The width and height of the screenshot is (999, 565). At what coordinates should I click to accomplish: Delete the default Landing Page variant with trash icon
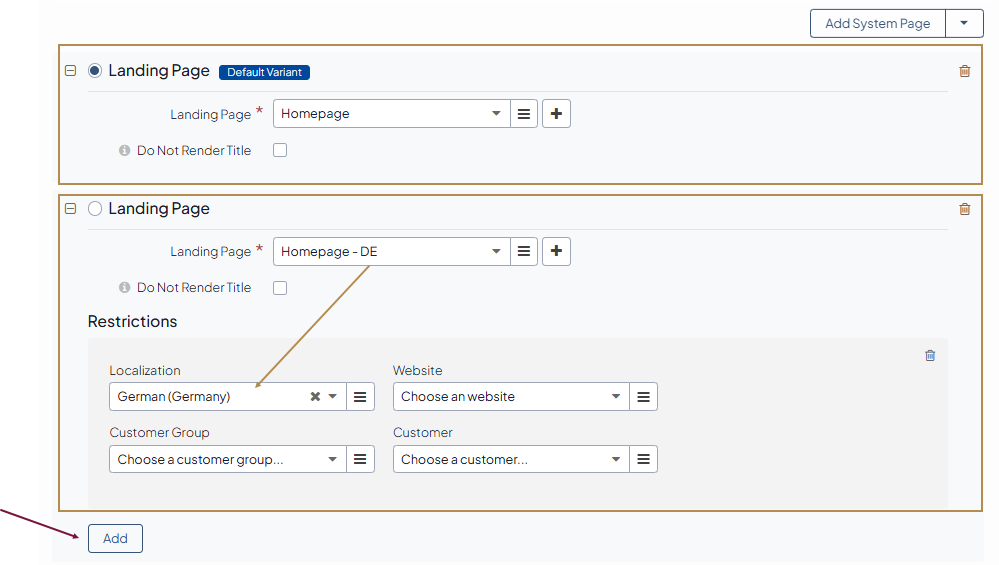coord(964,71)
